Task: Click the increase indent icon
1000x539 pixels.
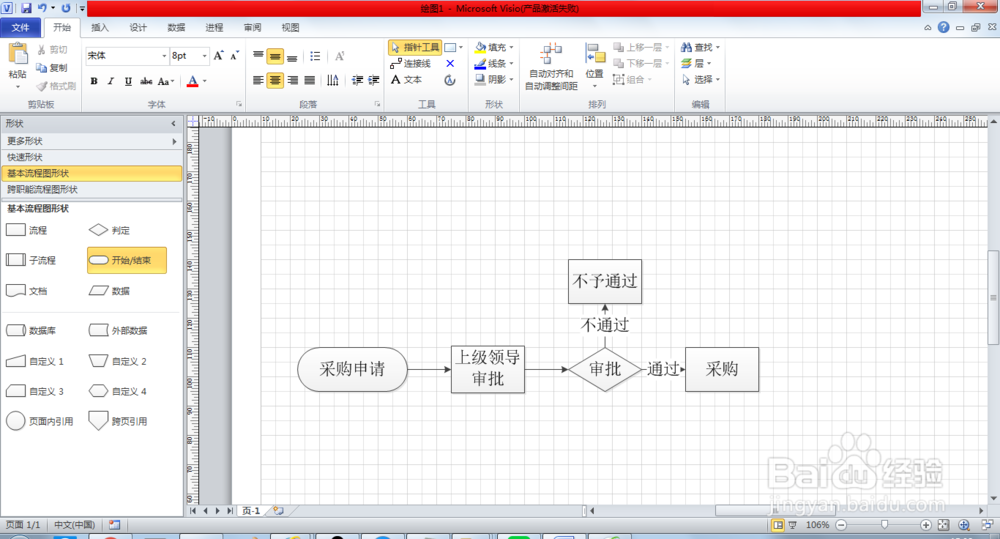Action: 374,80
